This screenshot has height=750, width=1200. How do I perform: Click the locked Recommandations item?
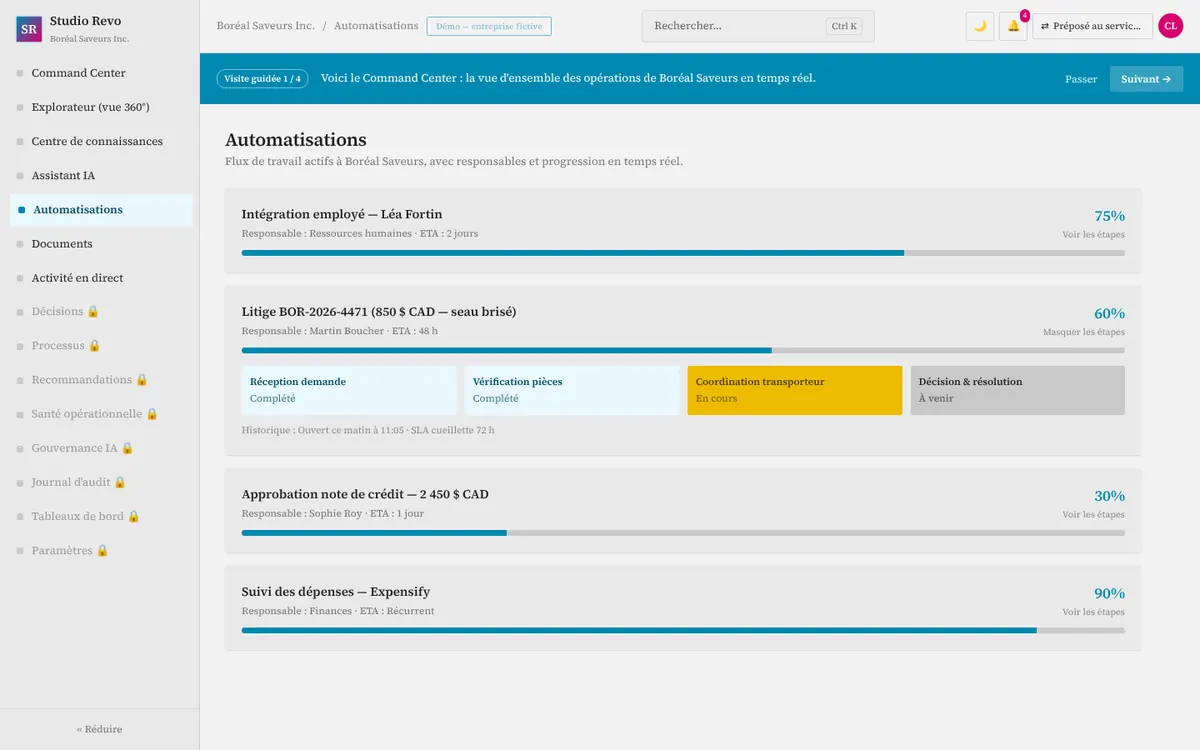100,380
